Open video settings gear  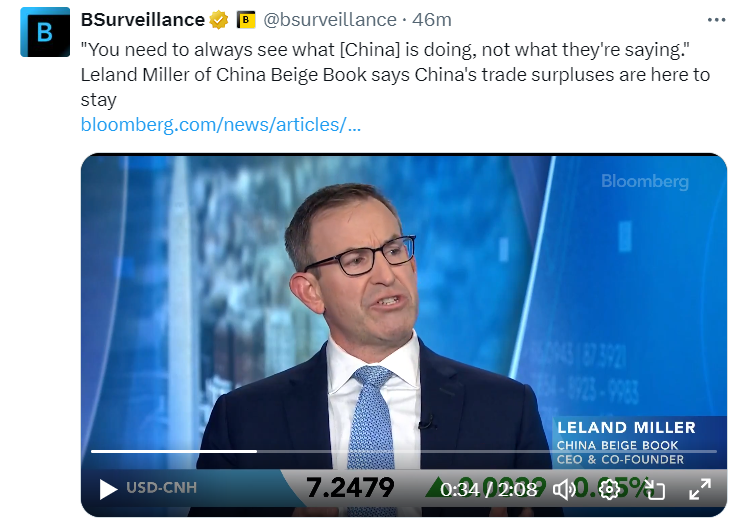coord(609,490)
